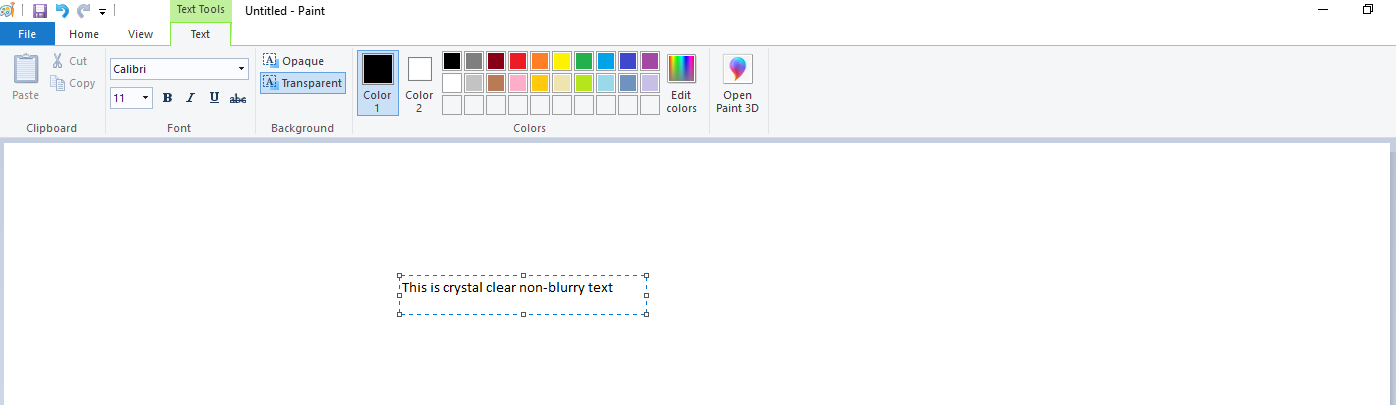Image resolution: width=1396 pixels, height=405 pixels.
Task: Choose the green color swatch
Action: (x=584, y=61)
